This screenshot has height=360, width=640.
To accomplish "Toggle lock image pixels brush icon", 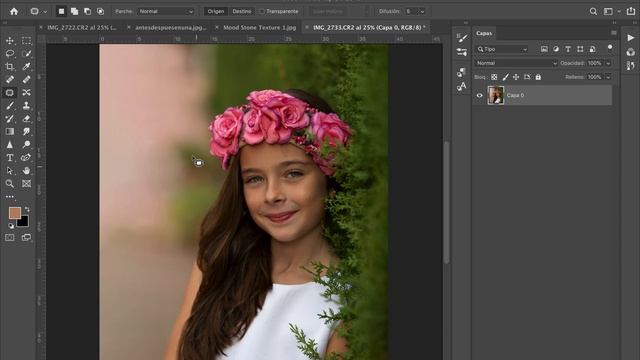I will point(505,77).
